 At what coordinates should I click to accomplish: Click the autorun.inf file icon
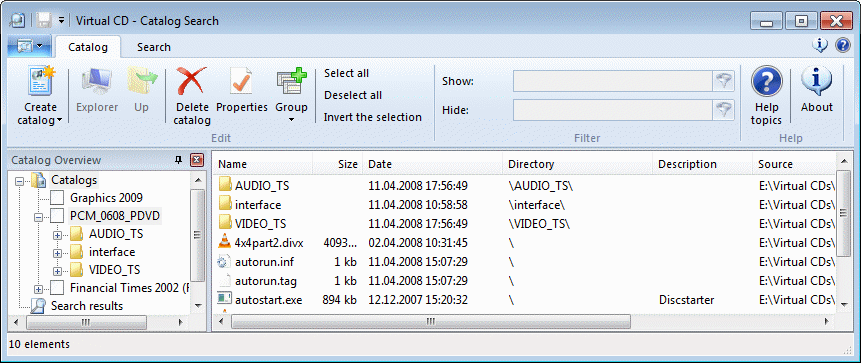click(x=224, y=262)
